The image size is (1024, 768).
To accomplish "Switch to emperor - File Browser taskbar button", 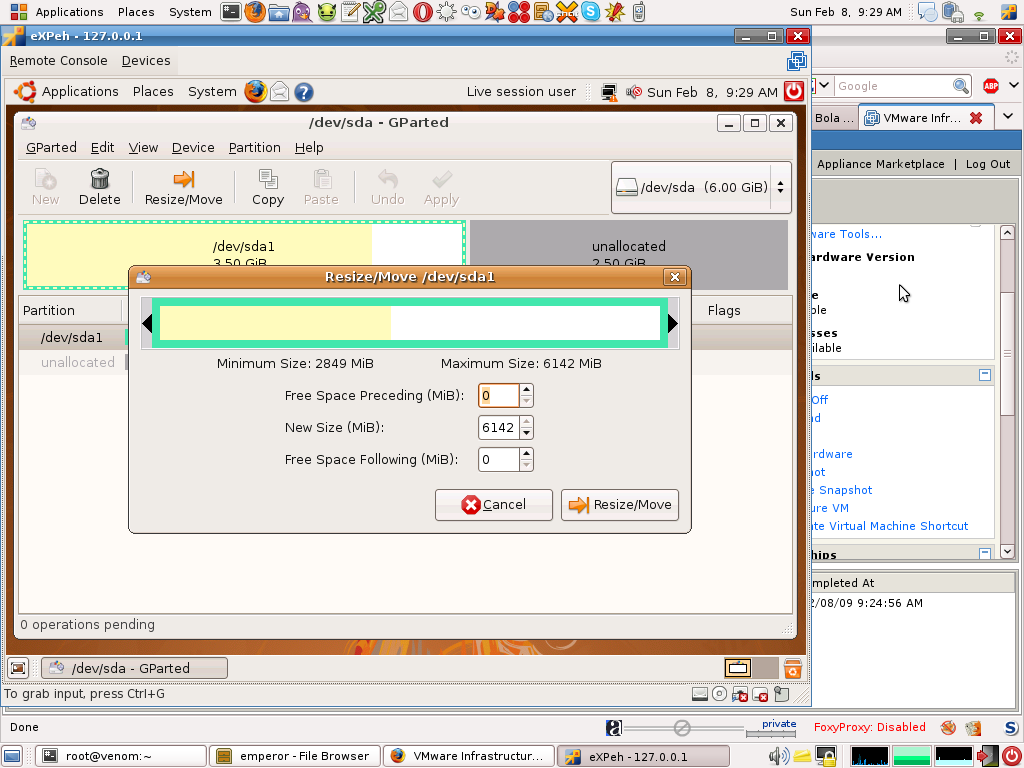I will (295, 756).
